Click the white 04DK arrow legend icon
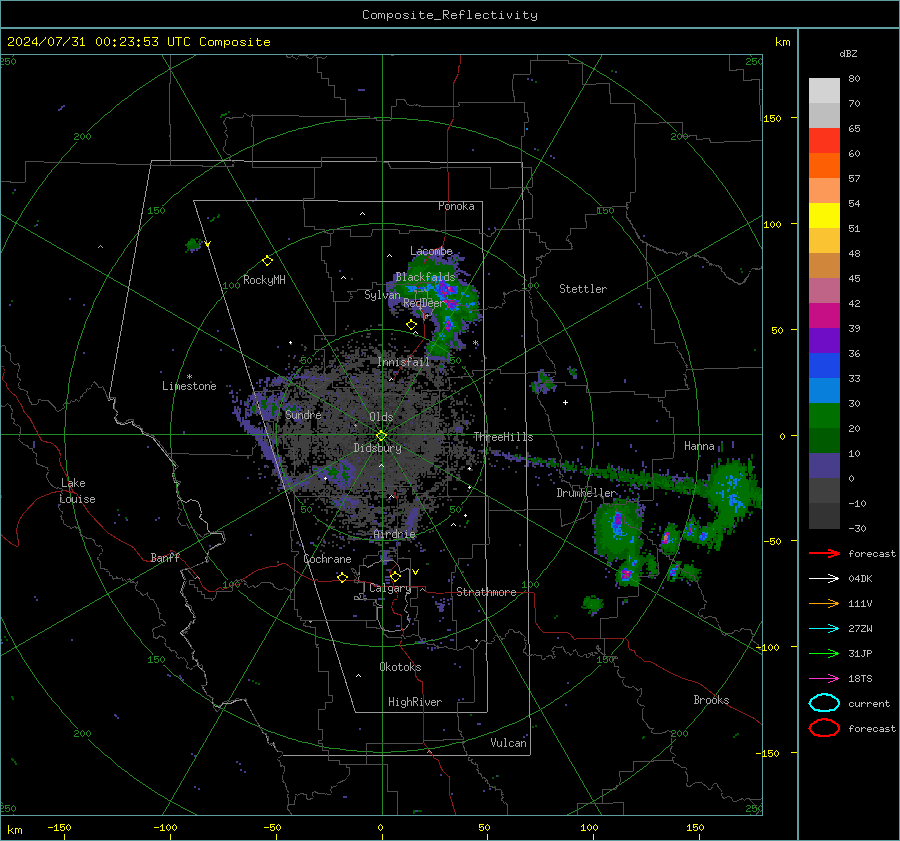The height and width of the screenshot is (841, 900). click(x=824, y=579)
